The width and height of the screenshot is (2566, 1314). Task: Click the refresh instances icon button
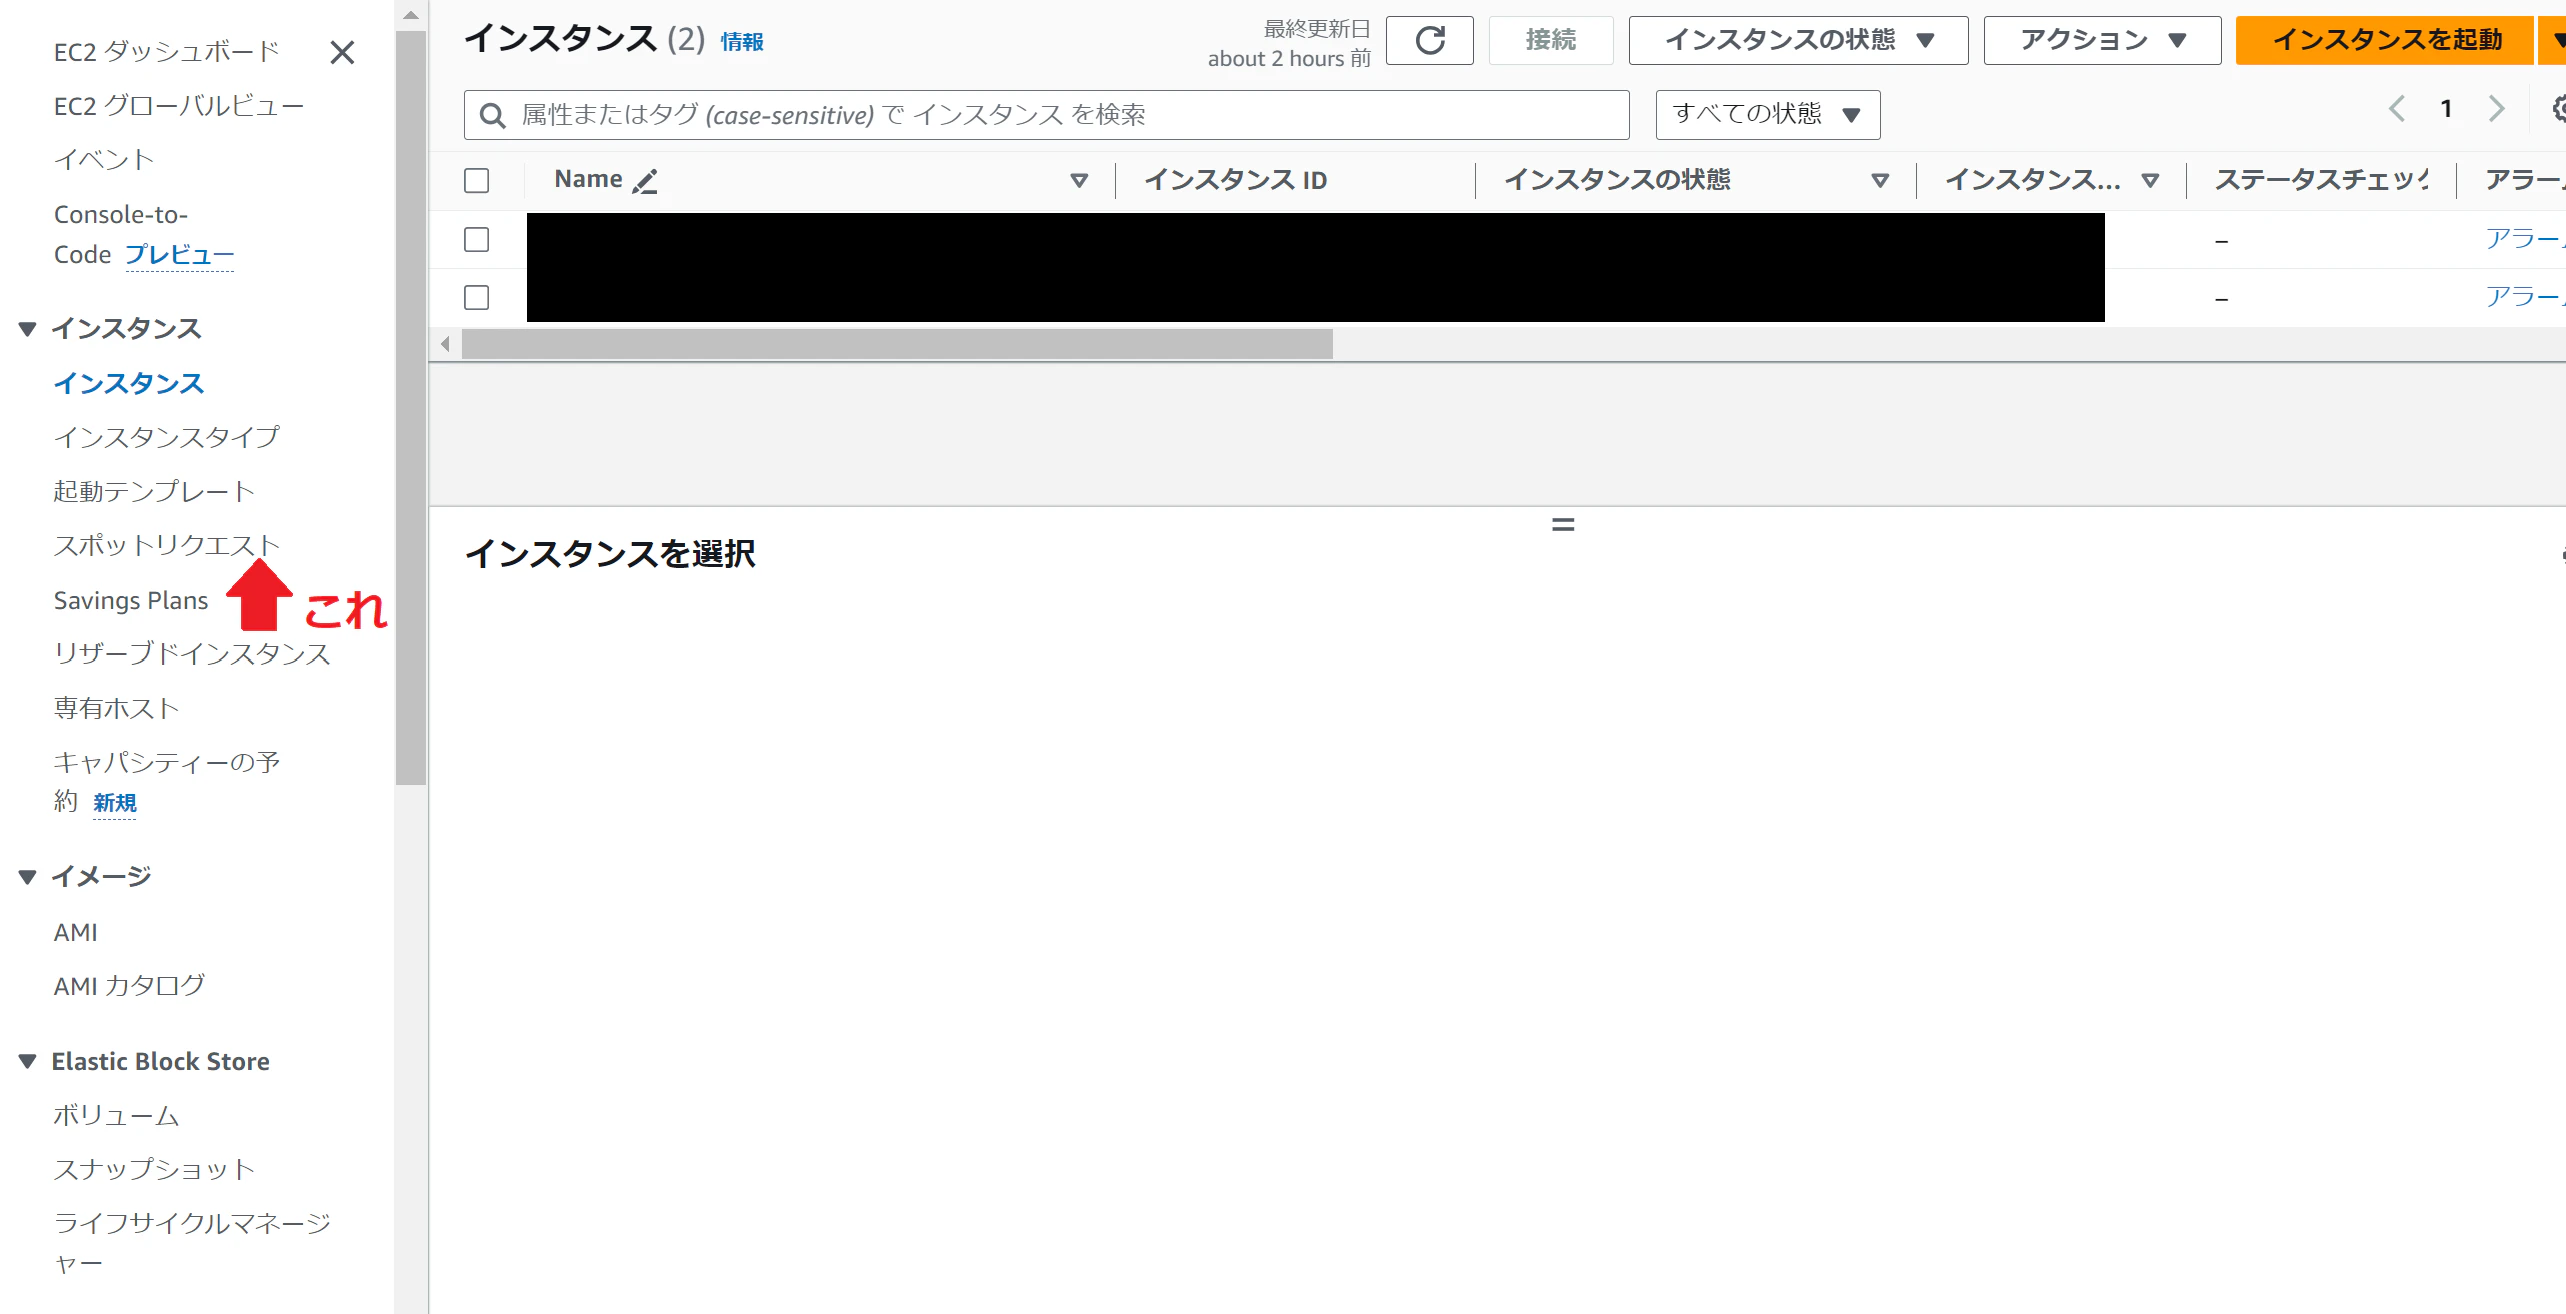click(x=1429, y=40)
